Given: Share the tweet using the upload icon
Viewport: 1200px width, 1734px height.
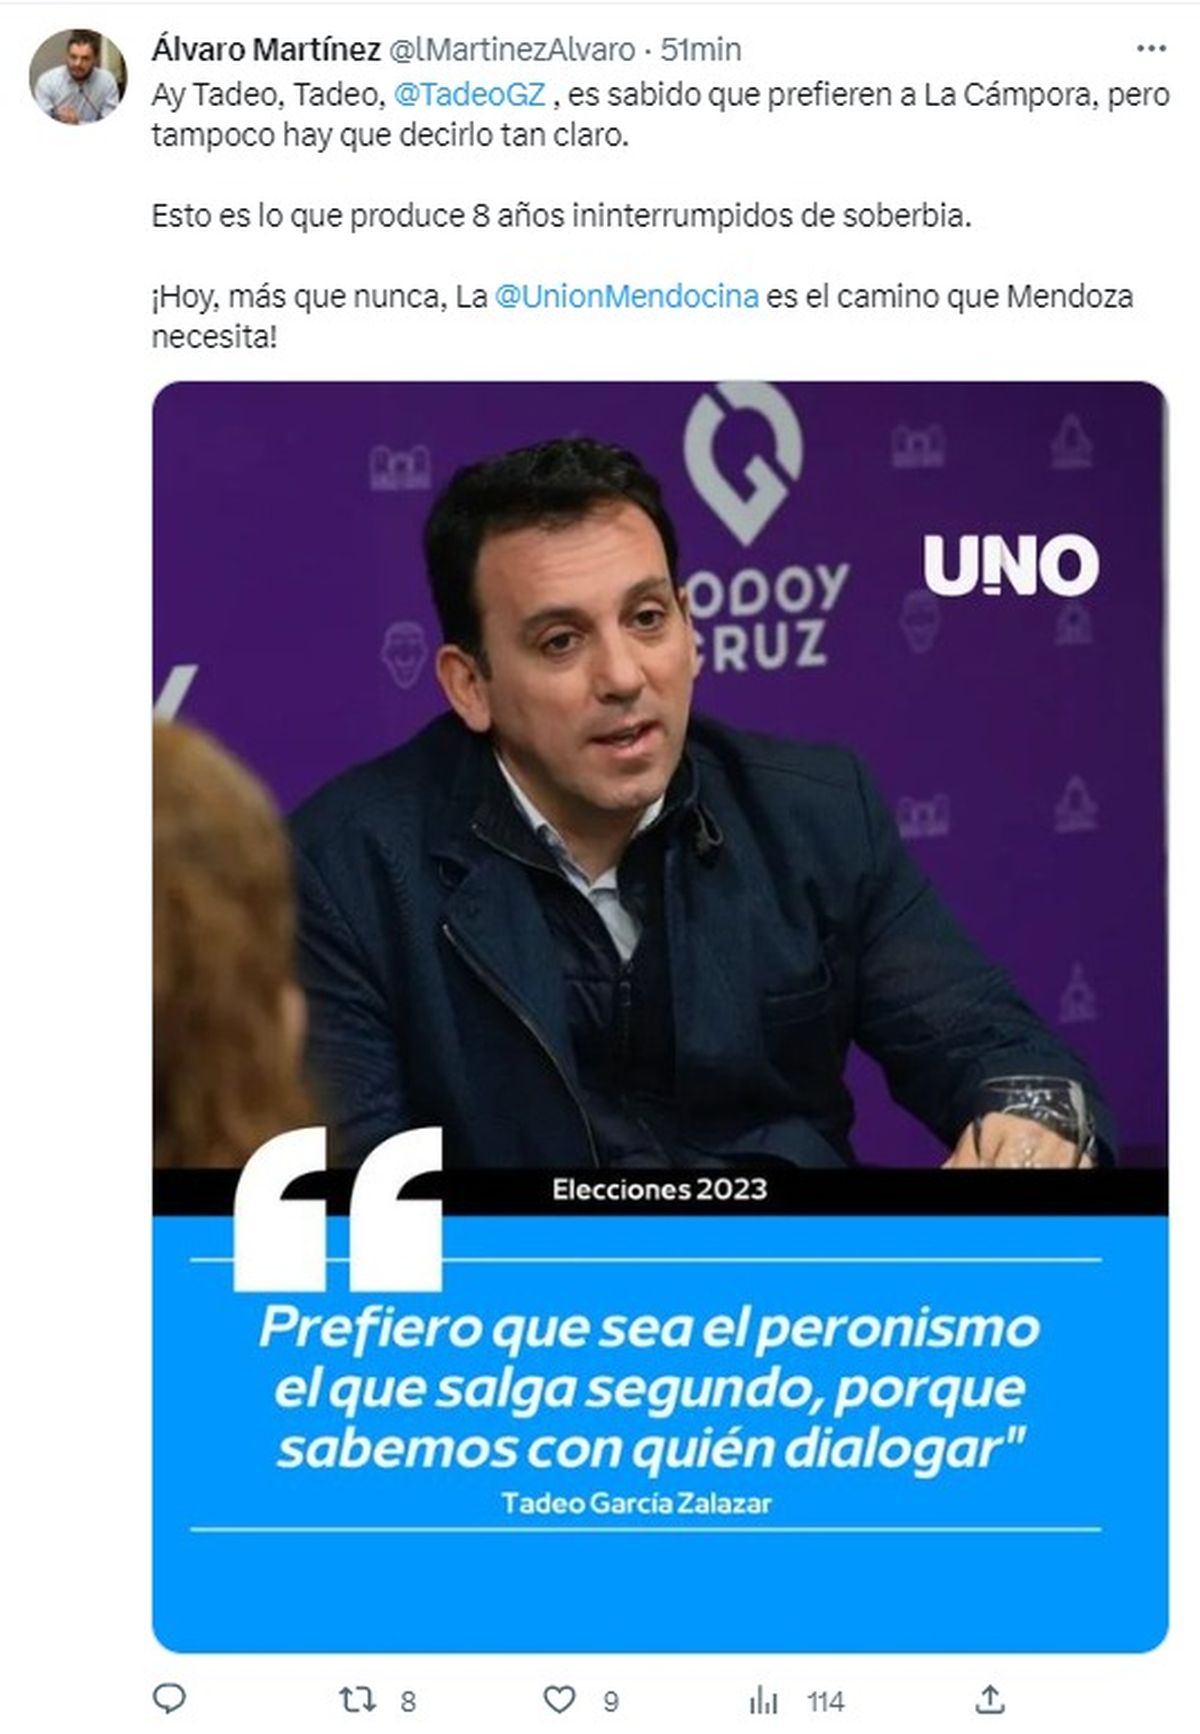Looking at the screenshot, I should coord(991,1698).
